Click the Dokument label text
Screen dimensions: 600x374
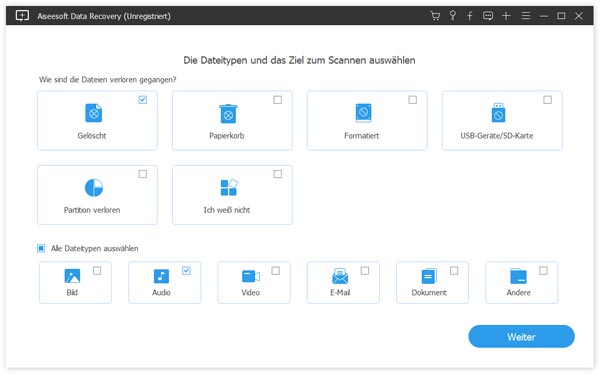[429, 292]
